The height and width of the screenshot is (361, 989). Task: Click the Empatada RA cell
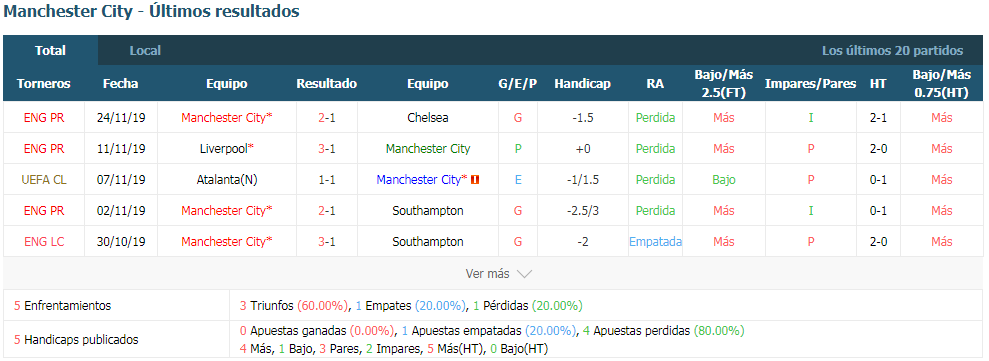(x=655, y=242)
